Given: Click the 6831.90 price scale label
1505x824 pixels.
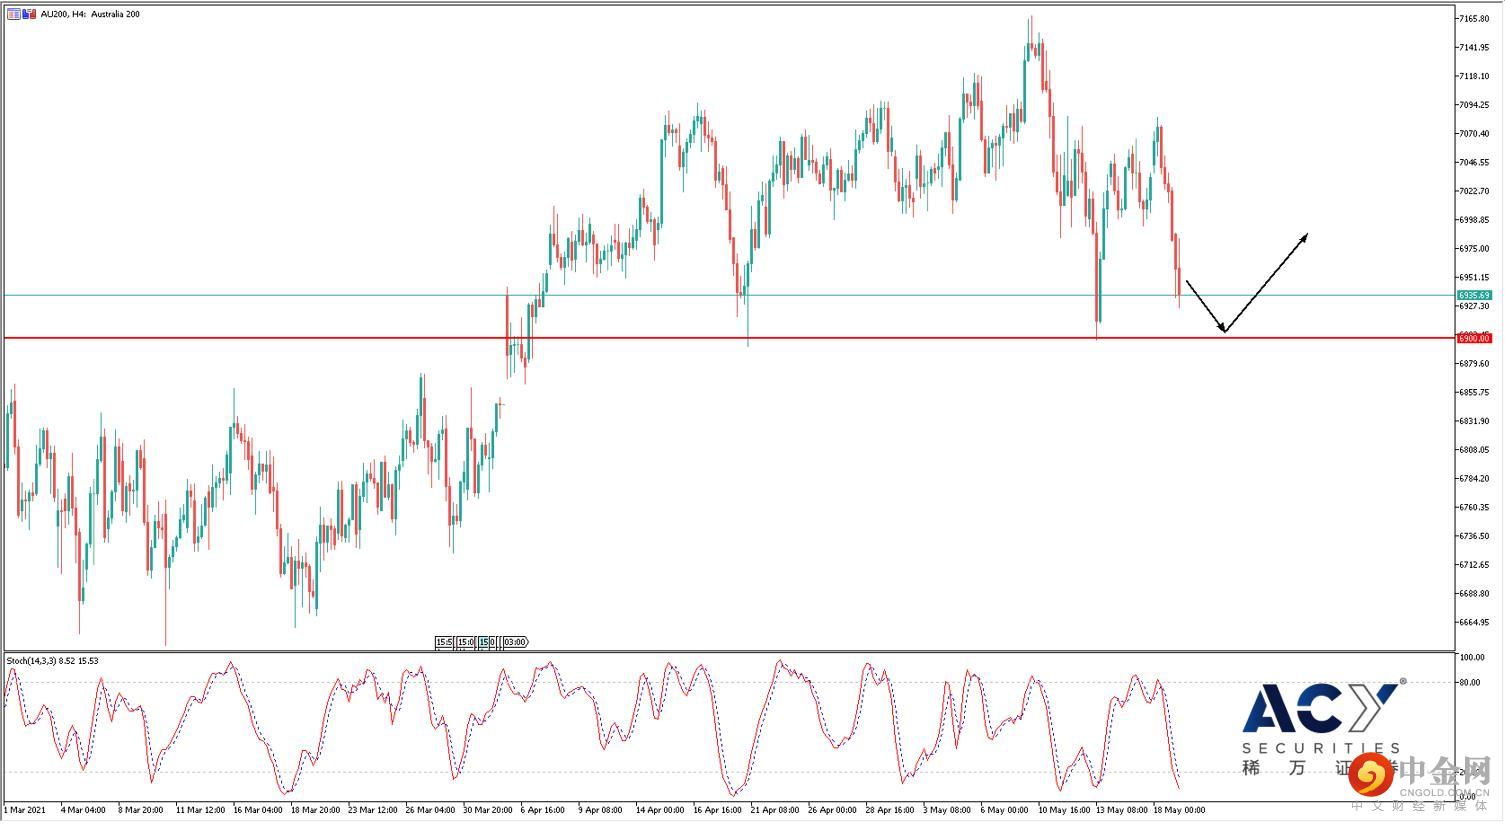Looking at the screenshot, I should pyautogui.click(x=1474, y=421).
